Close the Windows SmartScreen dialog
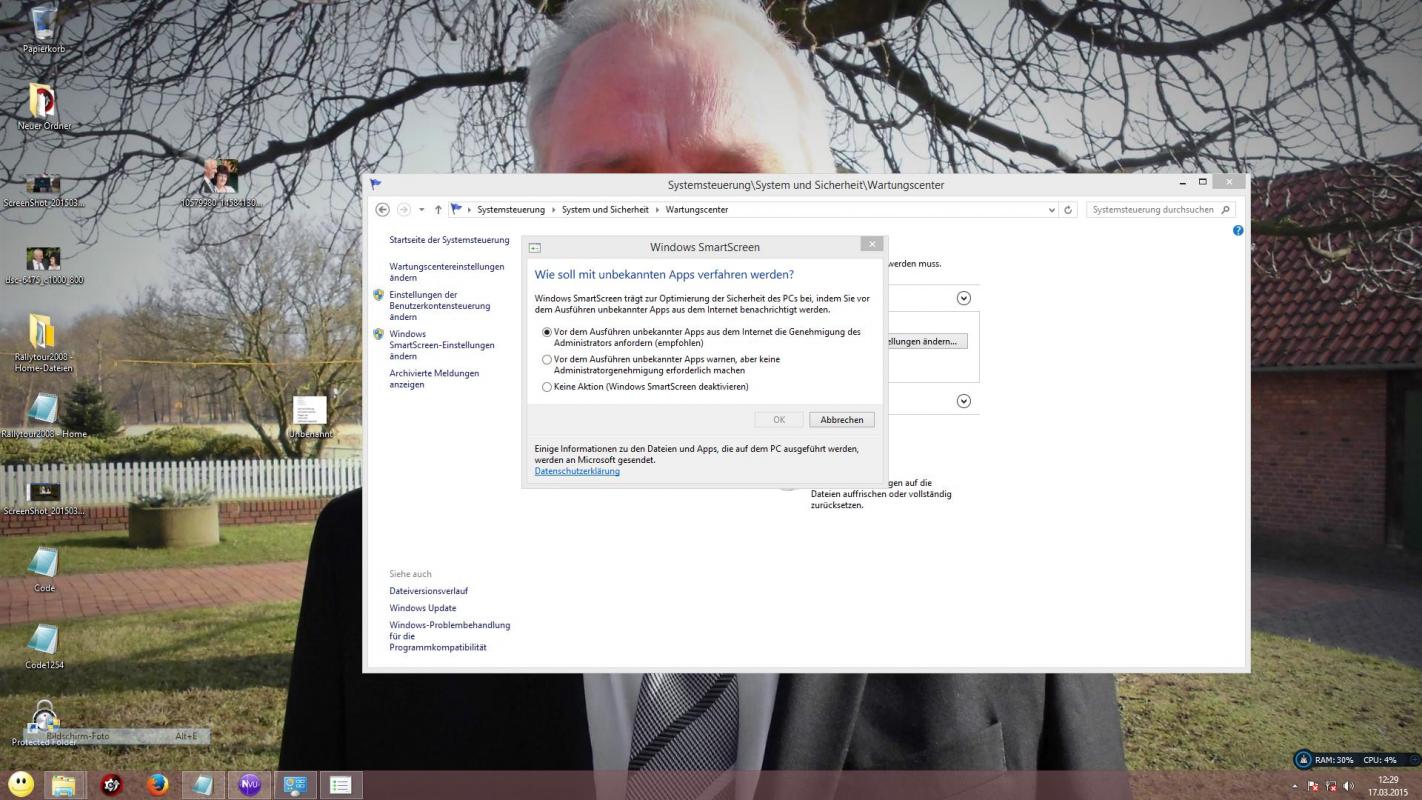1422x800 pixels. [x=871, y=244]
